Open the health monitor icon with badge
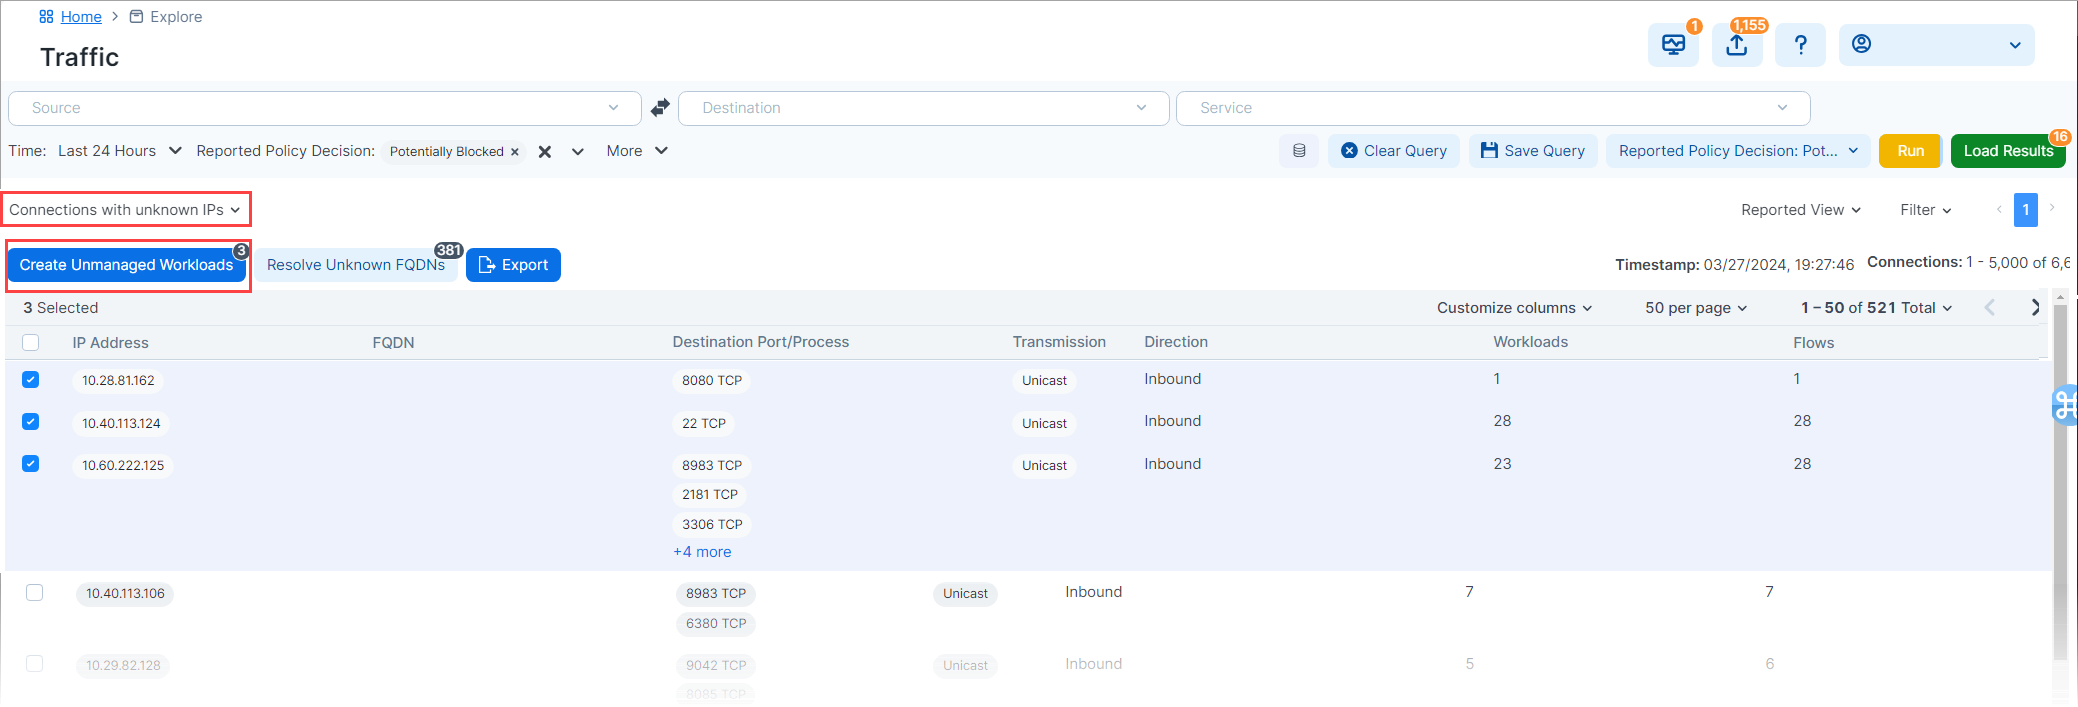The image size is (2078, 707). click(1673, 45)
